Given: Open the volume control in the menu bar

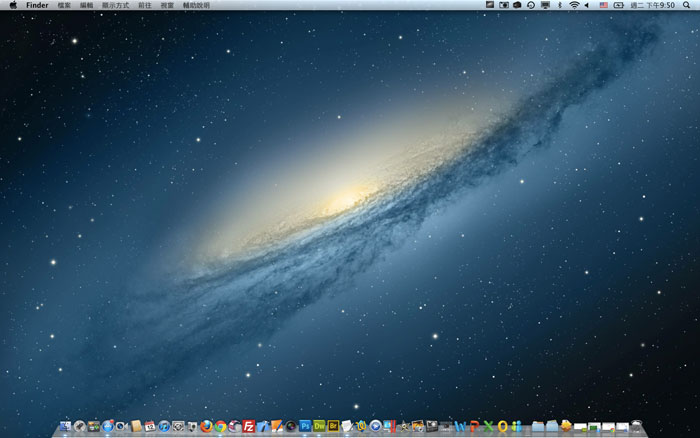Looking at the screenshot, I should click(587, 5).
